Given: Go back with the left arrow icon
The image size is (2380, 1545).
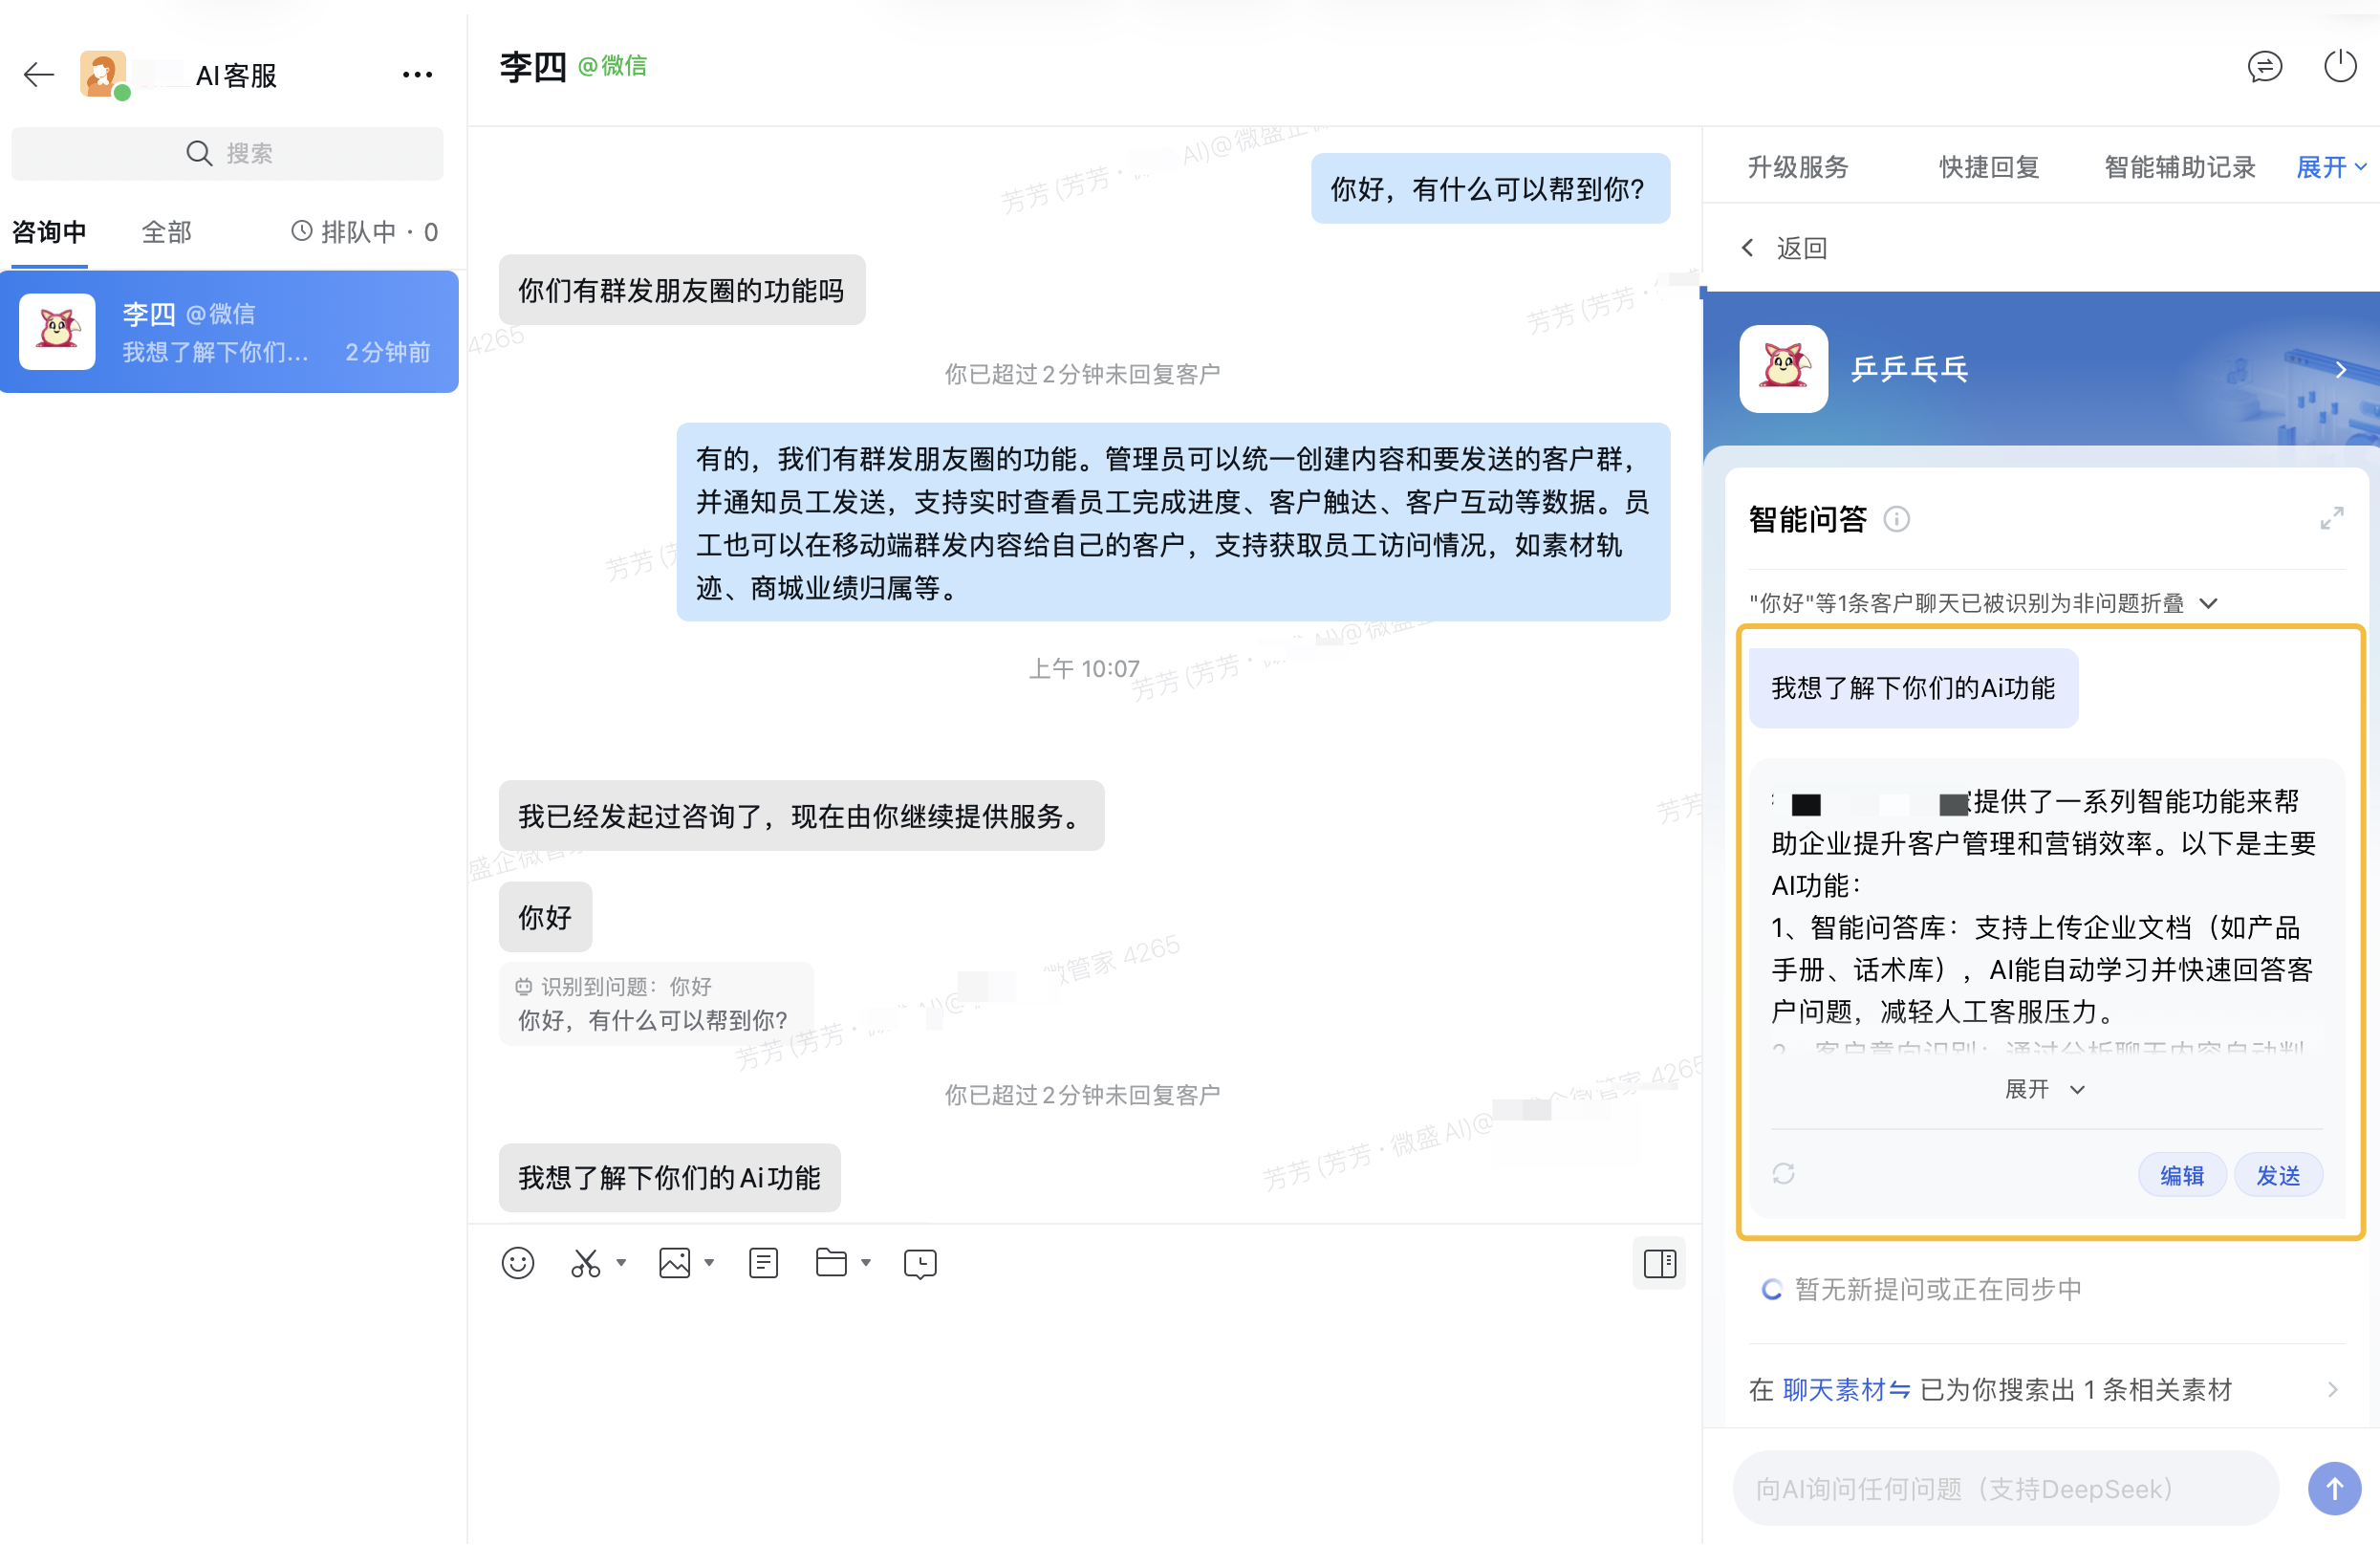Looking at the screenshot, I should (39, 75).
